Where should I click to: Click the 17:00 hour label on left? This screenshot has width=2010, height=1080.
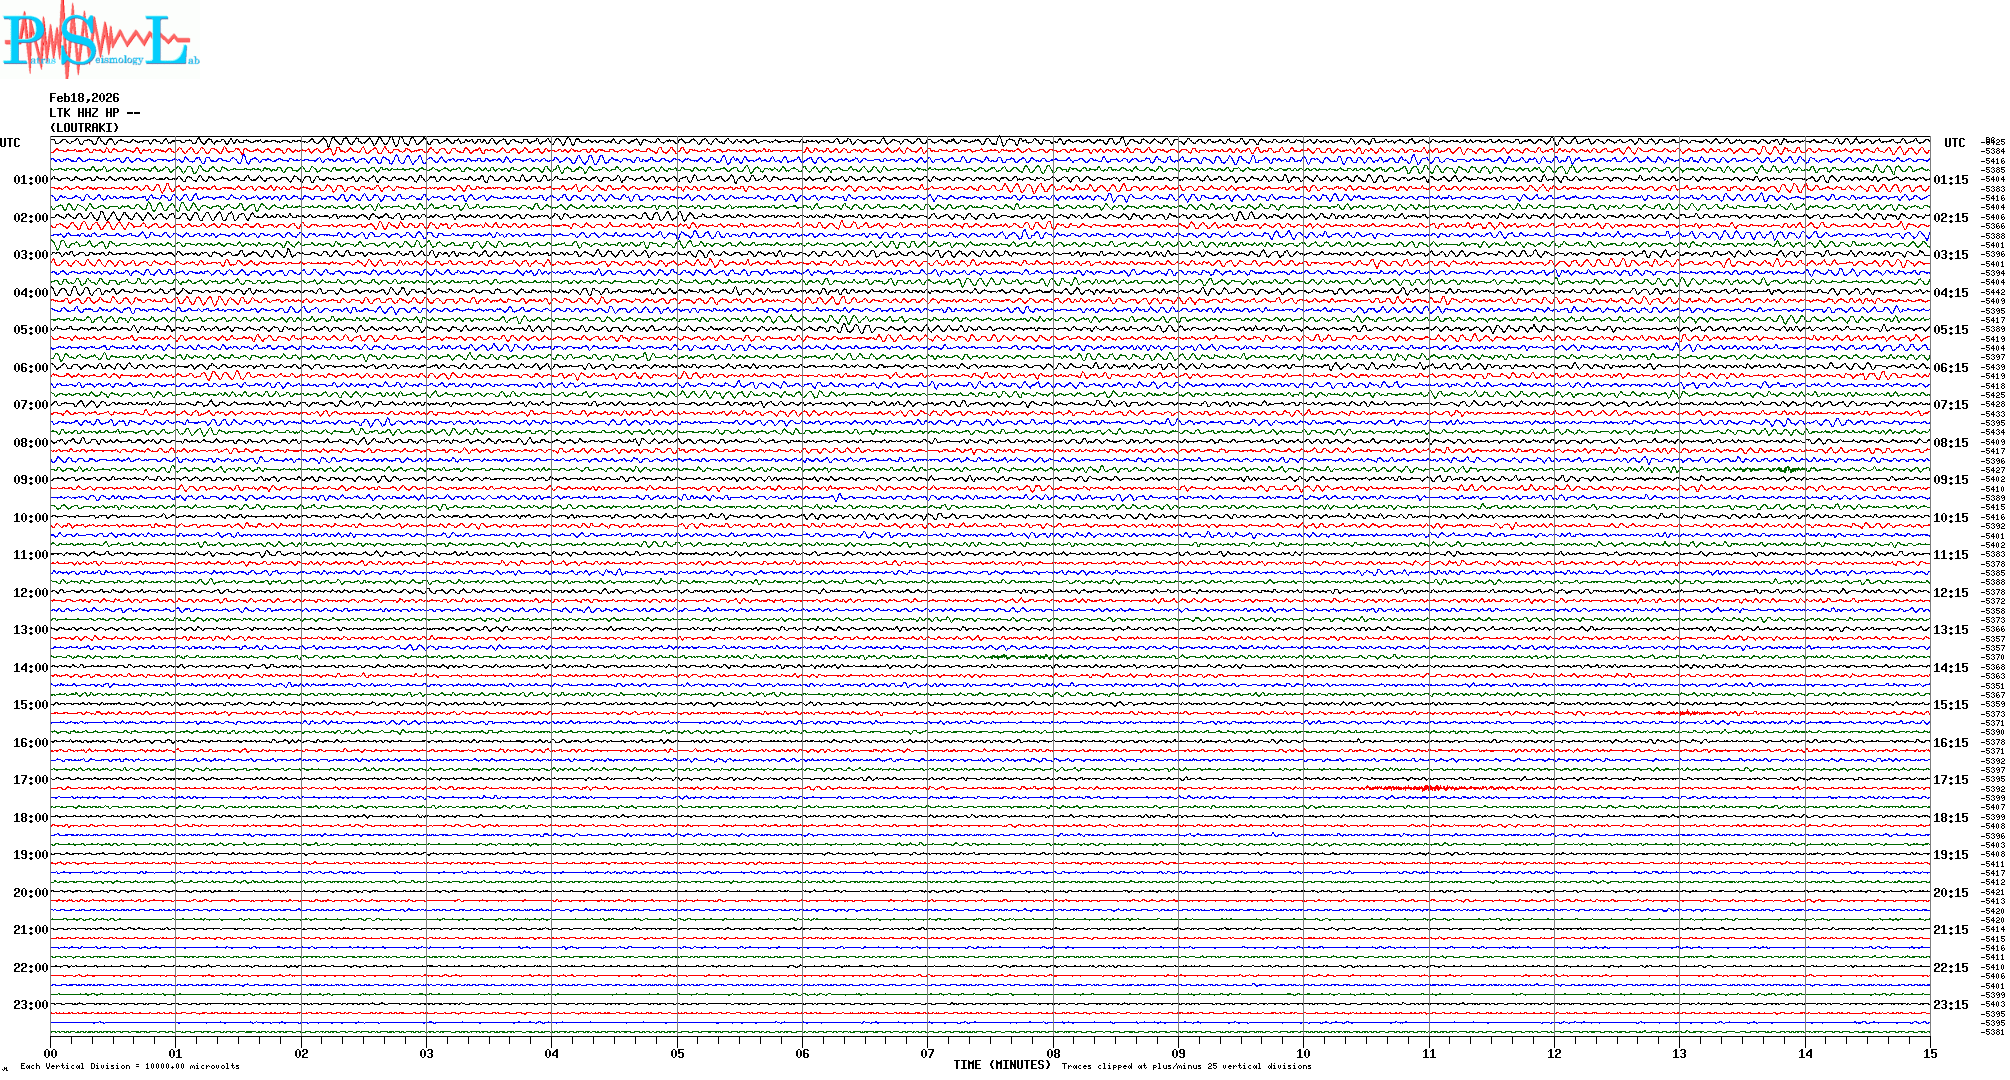pyautogui.click(x=30, y=780)
